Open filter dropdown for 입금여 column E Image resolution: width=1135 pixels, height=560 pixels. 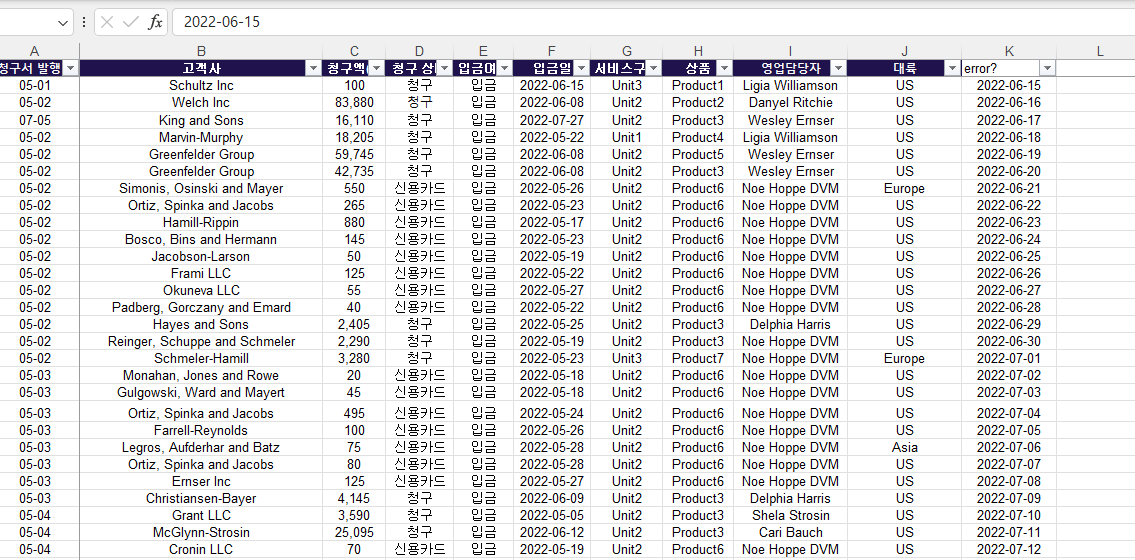[x=505, y=68]
